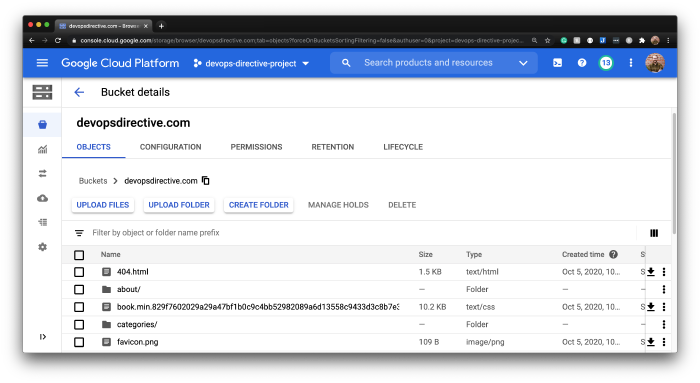Open Storage settings gear in sidebar

[42, 247]
